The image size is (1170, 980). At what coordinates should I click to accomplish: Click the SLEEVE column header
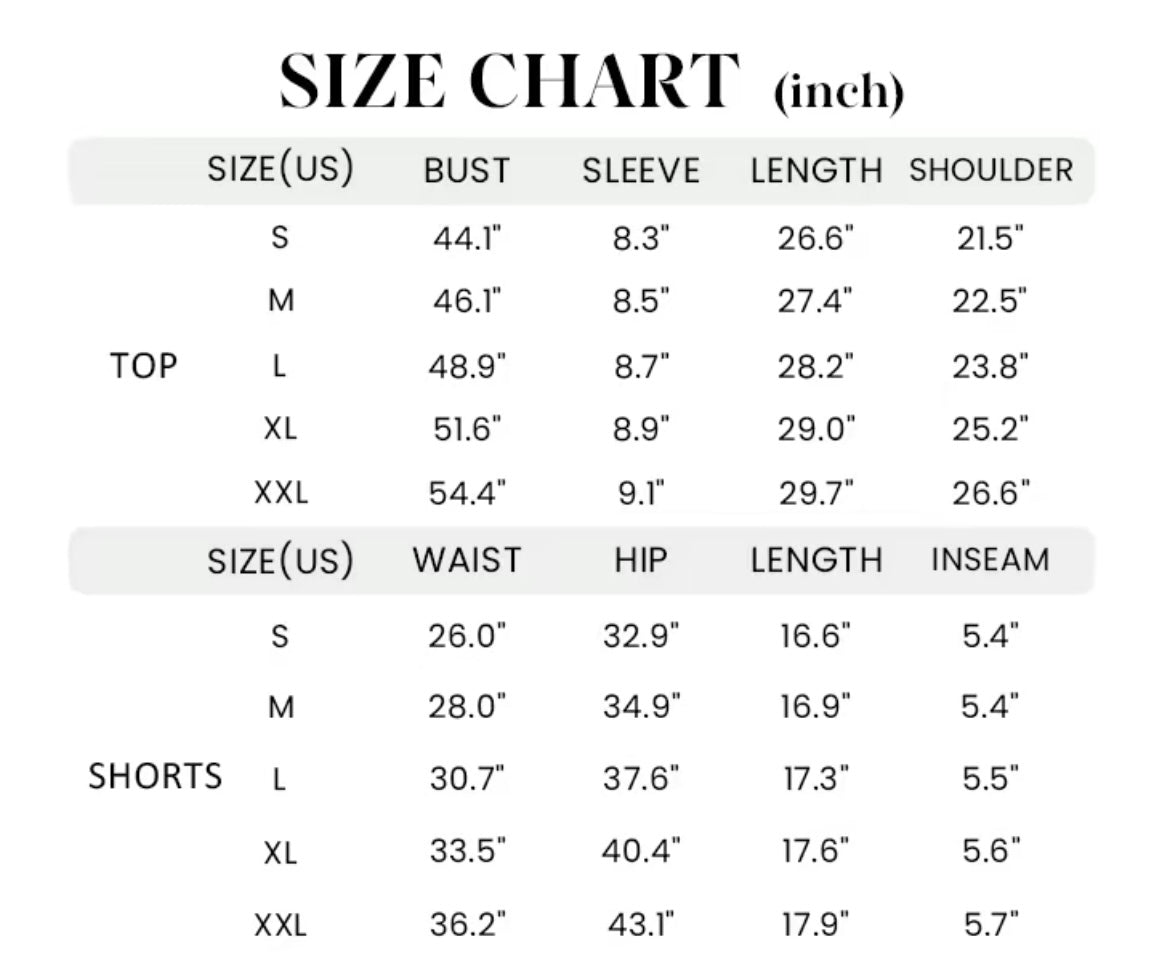[641, 171]
